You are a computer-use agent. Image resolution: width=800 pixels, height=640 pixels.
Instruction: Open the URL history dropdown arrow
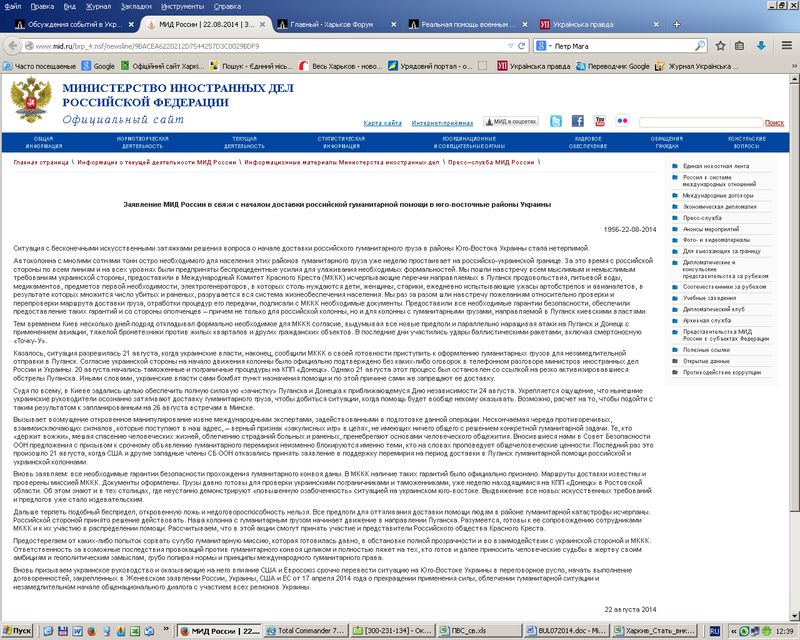511,46
